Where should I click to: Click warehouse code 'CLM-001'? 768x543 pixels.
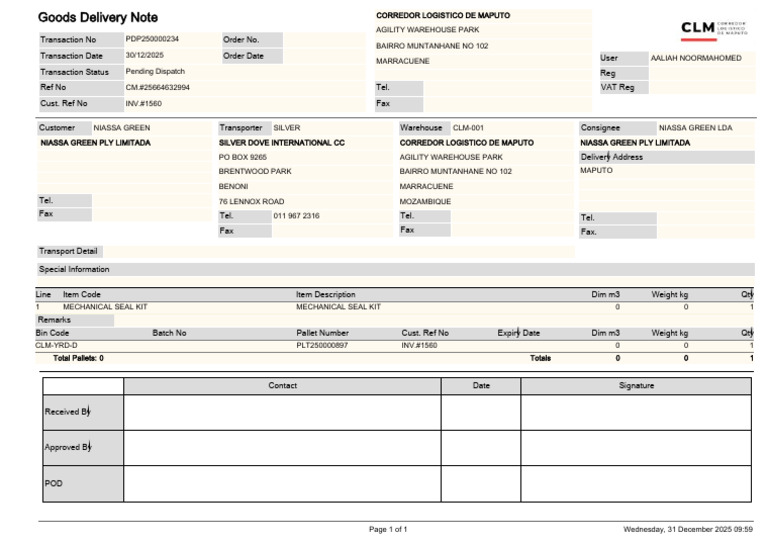click(468, 127)
